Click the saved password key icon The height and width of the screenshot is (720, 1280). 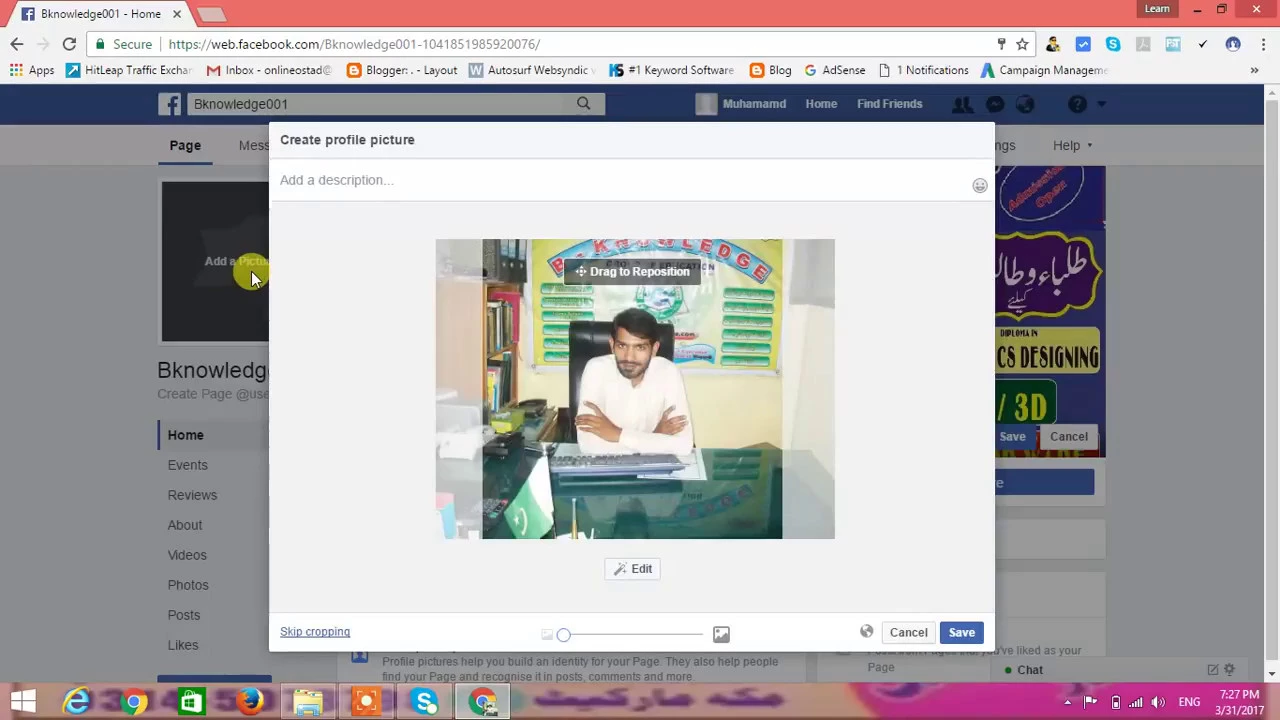(1000, 44)
